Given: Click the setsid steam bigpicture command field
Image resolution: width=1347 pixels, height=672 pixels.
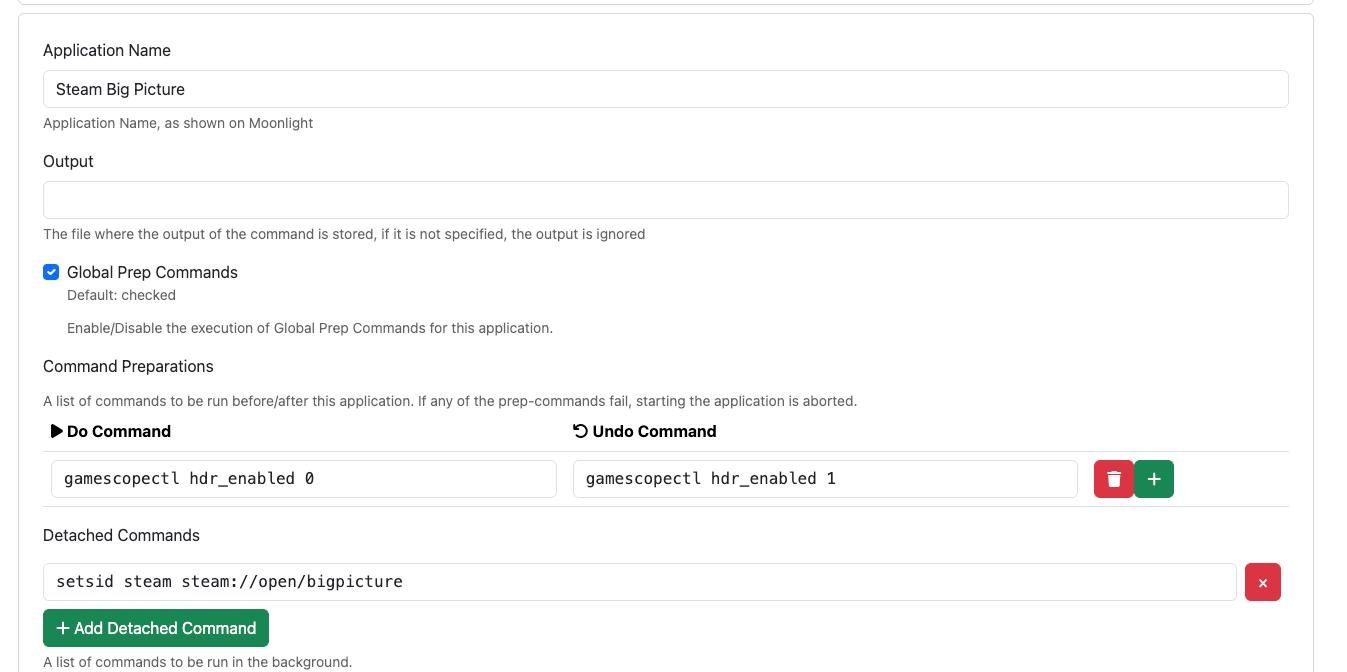Looking at the screenshot, I should [x=640, y=582].
